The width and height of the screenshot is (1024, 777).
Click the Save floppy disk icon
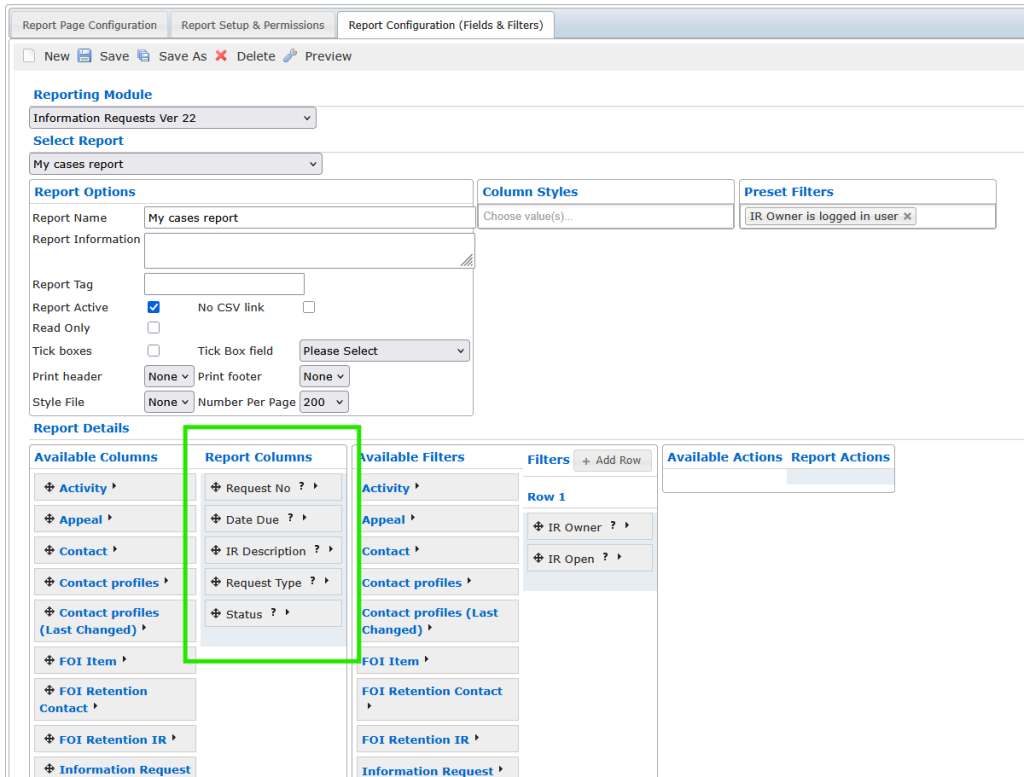pyautogui.click(x=85, y=56)
